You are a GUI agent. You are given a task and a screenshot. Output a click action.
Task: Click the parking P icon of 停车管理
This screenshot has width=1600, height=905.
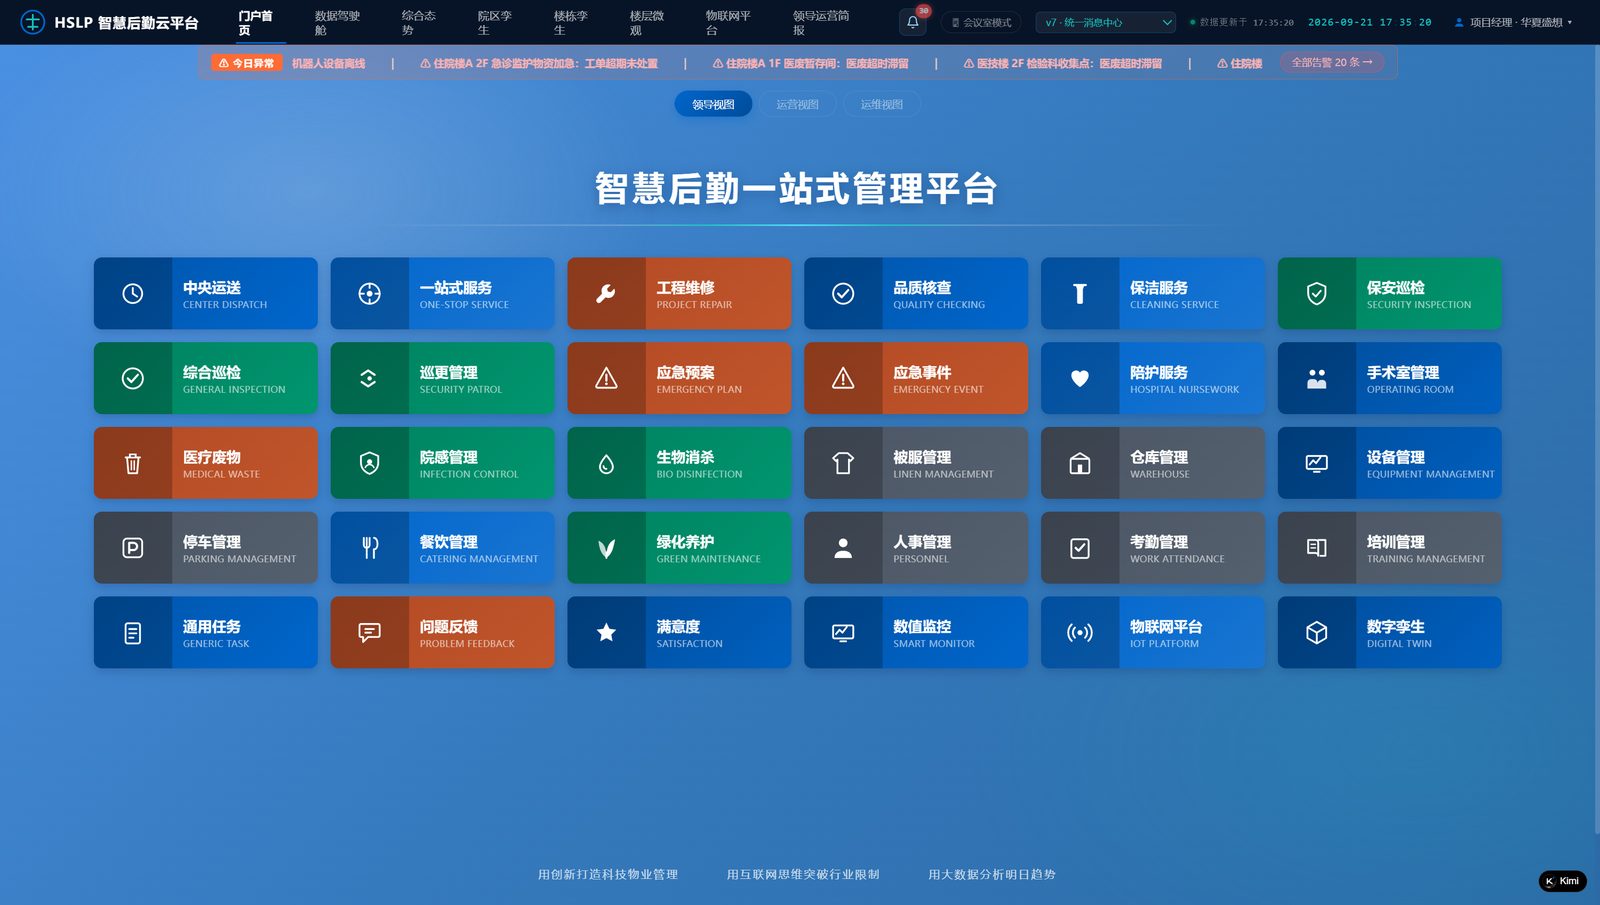[x=132, y=548]
